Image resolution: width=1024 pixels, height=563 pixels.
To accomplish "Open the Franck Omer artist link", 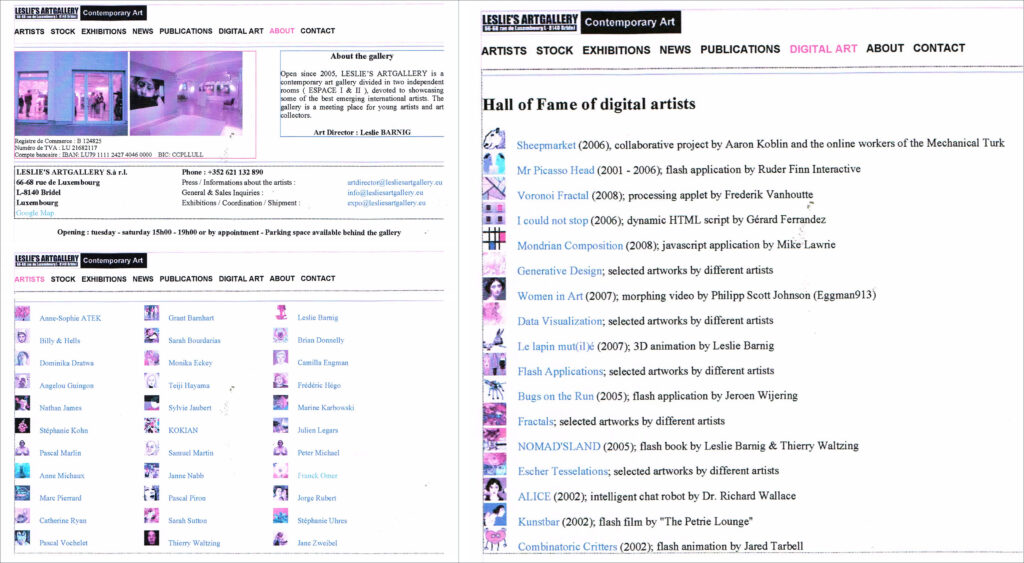I will click(320, 475).
